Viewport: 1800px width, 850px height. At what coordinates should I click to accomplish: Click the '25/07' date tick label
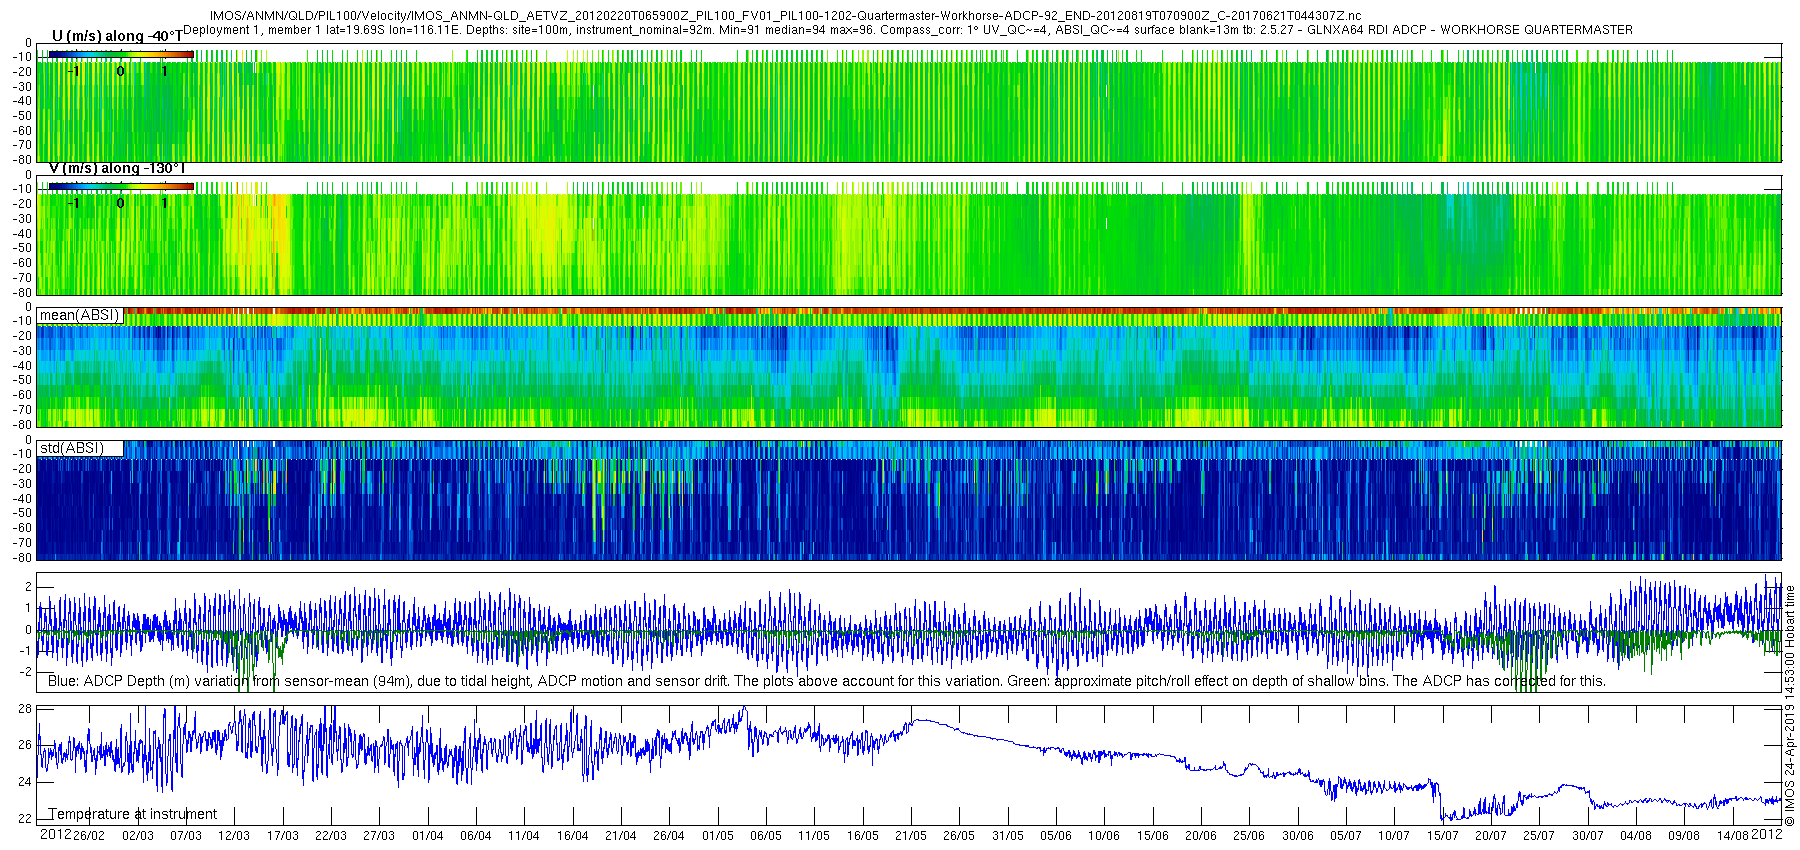[1539, 836]
